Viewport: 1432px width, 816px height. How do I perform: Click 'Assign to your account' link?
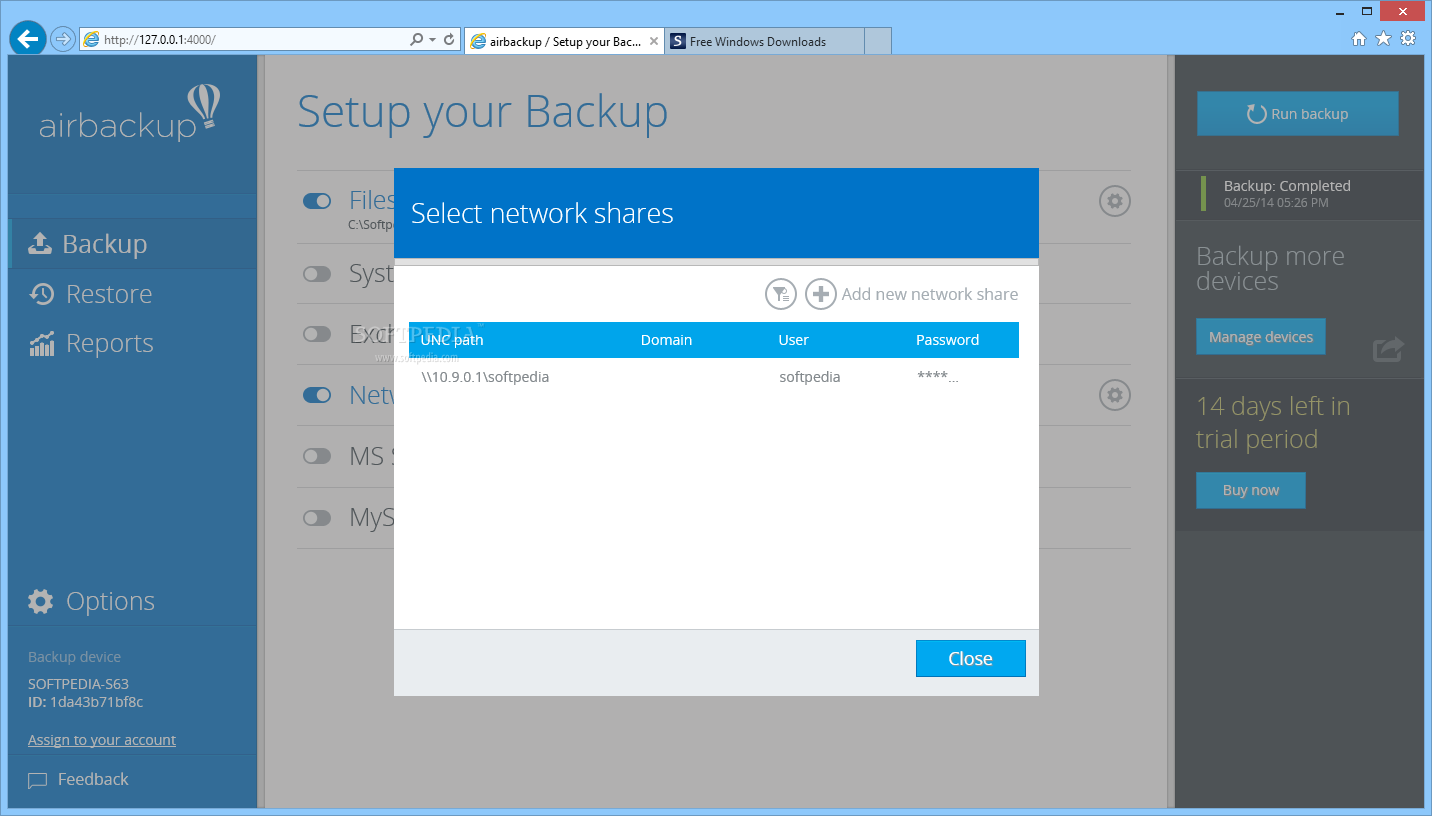(102, 740)
